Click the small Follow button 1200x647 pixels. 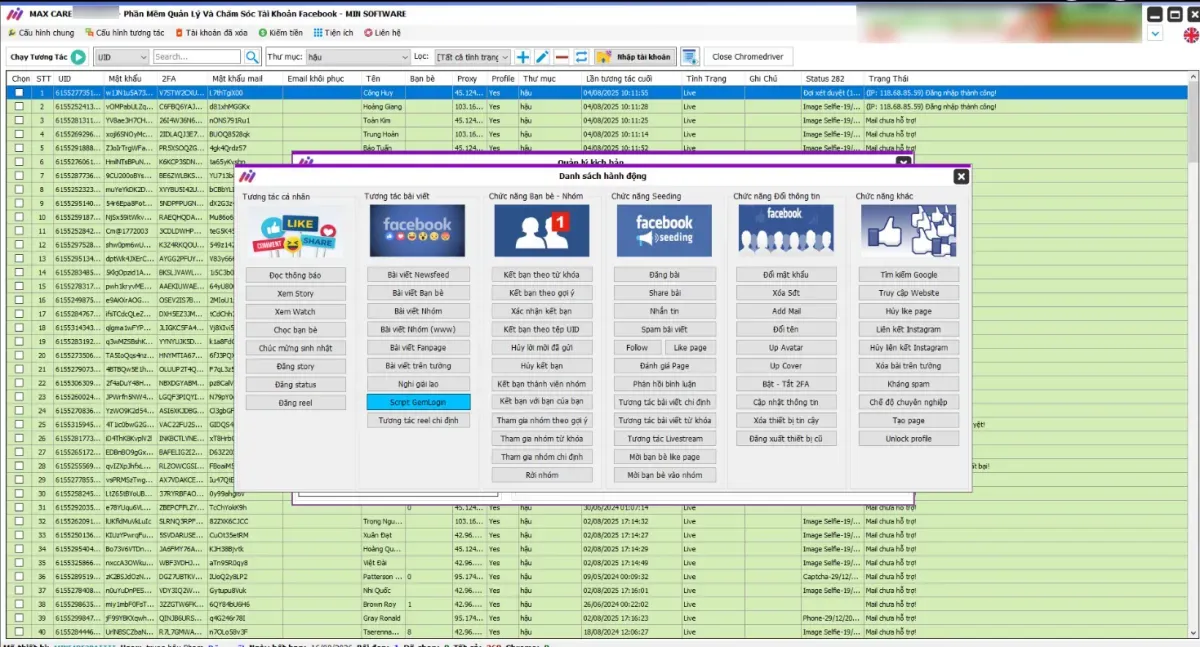[637, 348]
